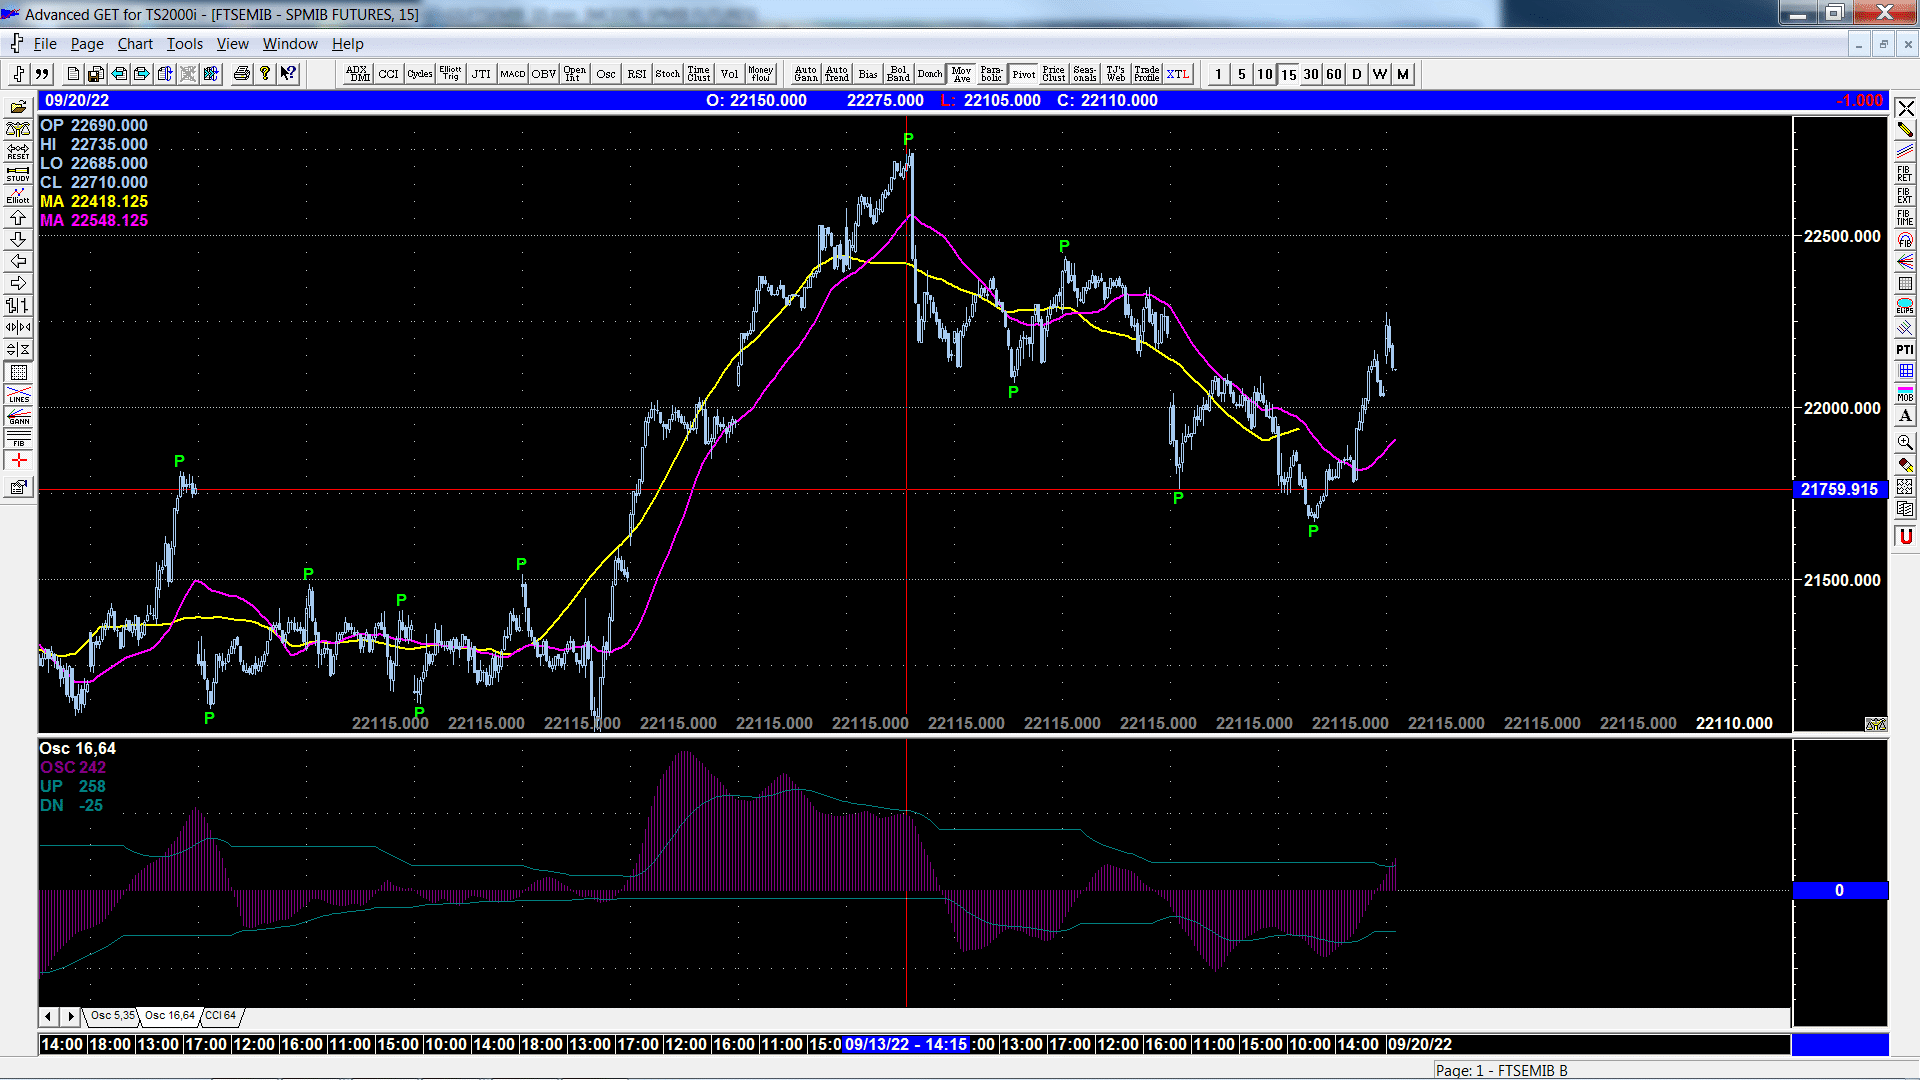This screenshot has height=1080, width=1920.
Task: Switch to the CCI 64 tab
Action: point(221,1016)
